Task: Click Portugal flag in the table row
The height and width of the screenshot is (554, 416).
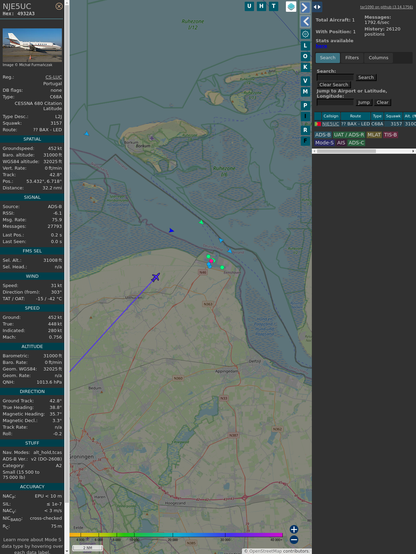Action: (x=318, y=124)
